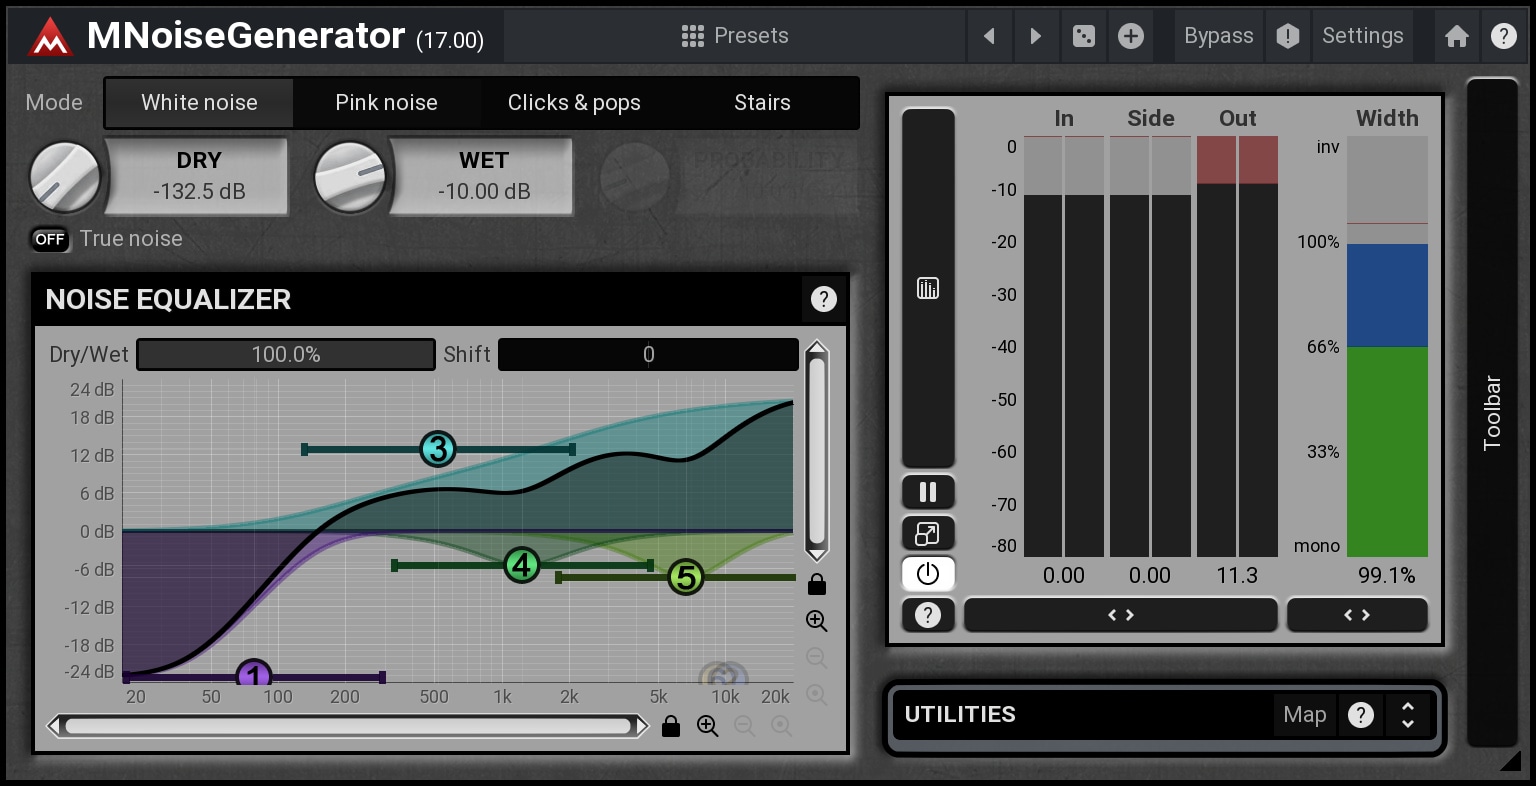This screenshot has height=786, width=1536.
Task: Select the Pink noise mode
Action: click(x=386, y=103)
